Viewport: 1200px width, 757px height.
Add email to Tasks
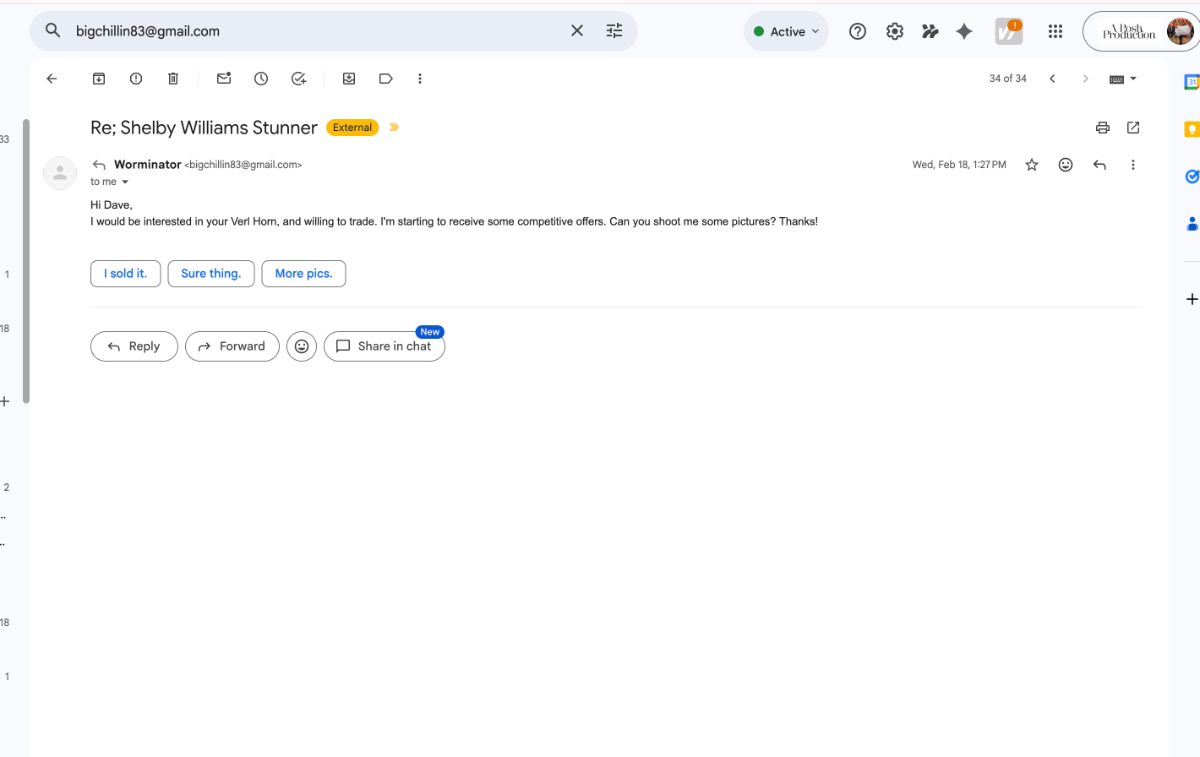(x=298, y=79)
